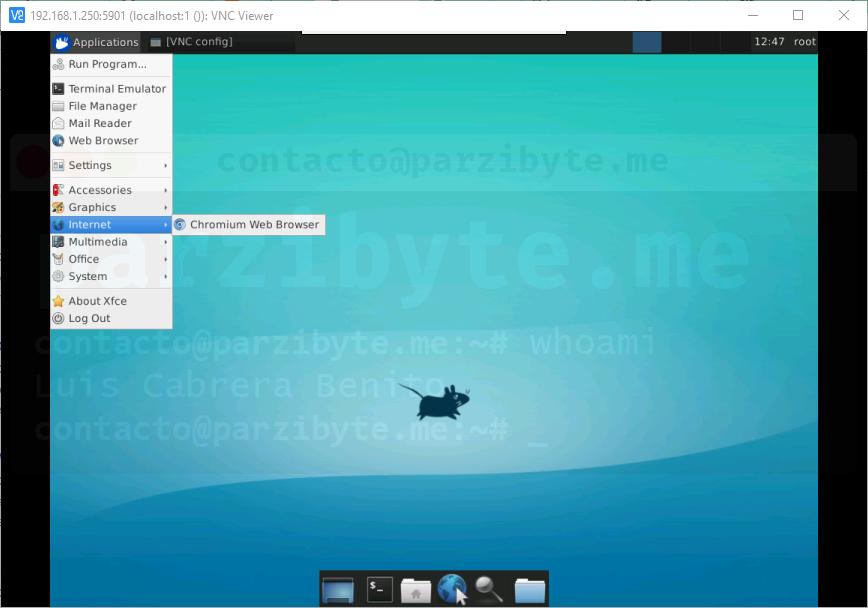Open terminal icon in bottom dock
Viewport: 868px width, 608px height.
click(380, 590)
